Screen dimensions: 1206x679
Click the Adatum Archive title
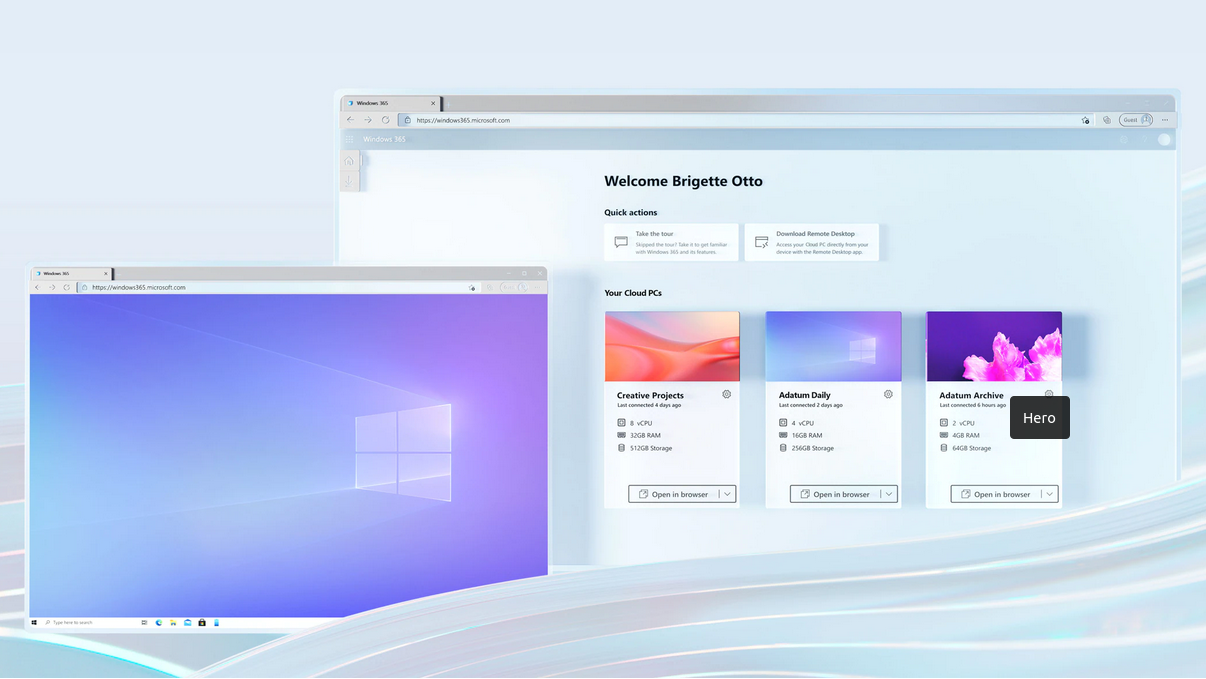click(x=971, y=396)
